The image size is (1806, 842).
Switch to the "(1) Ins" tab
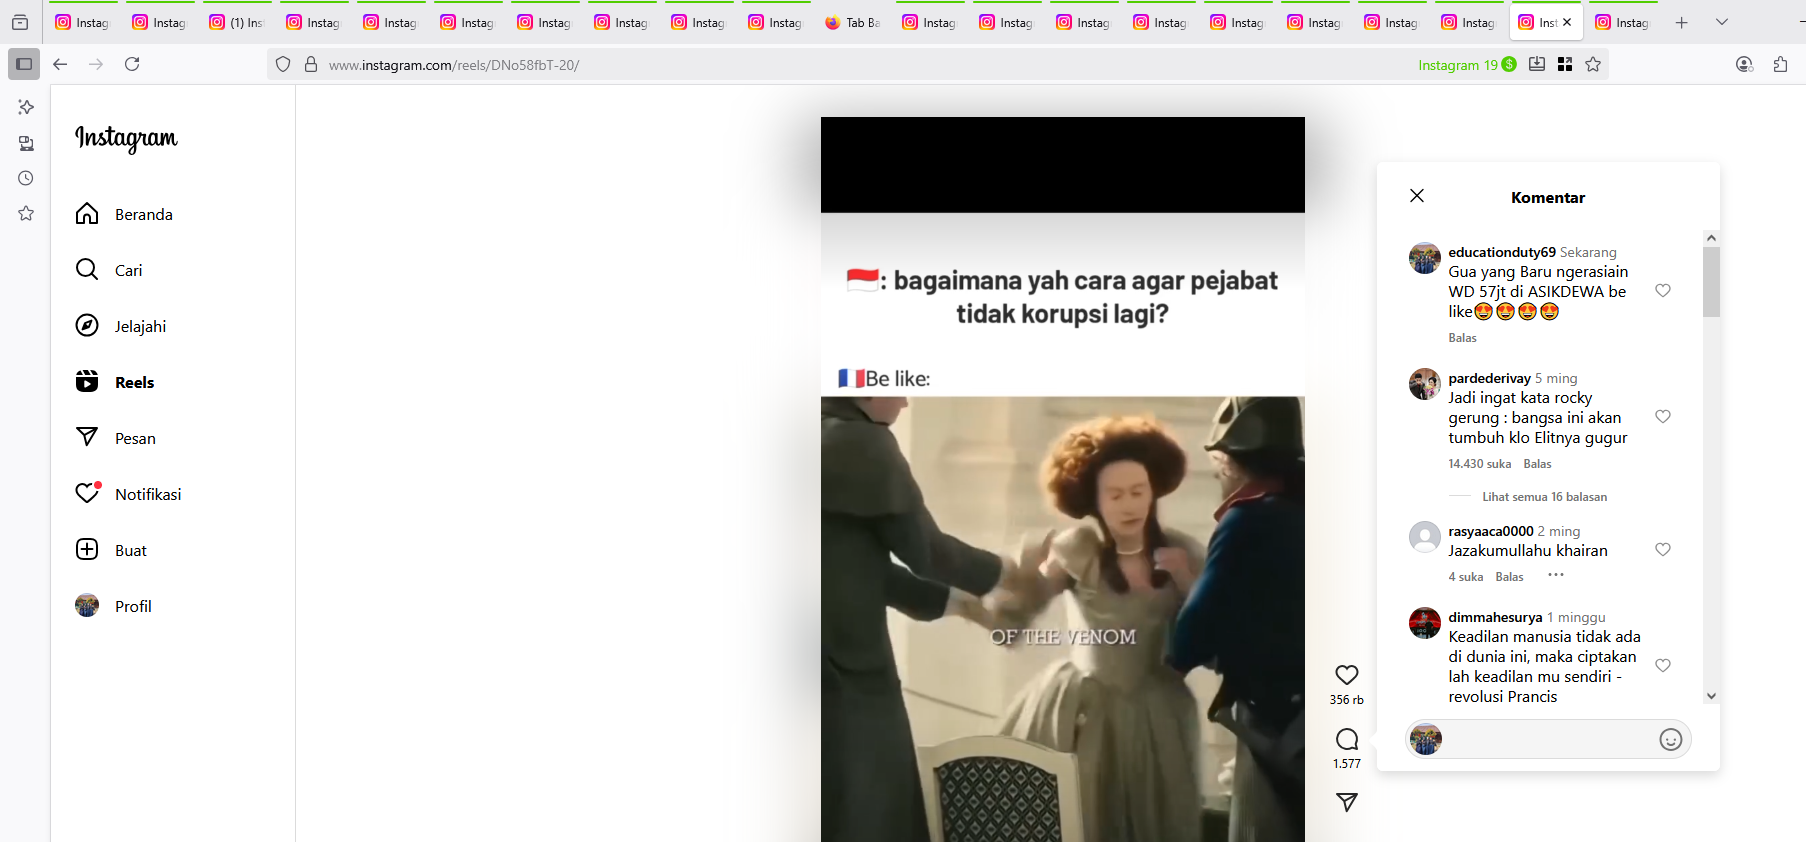(x=237, y=22)
